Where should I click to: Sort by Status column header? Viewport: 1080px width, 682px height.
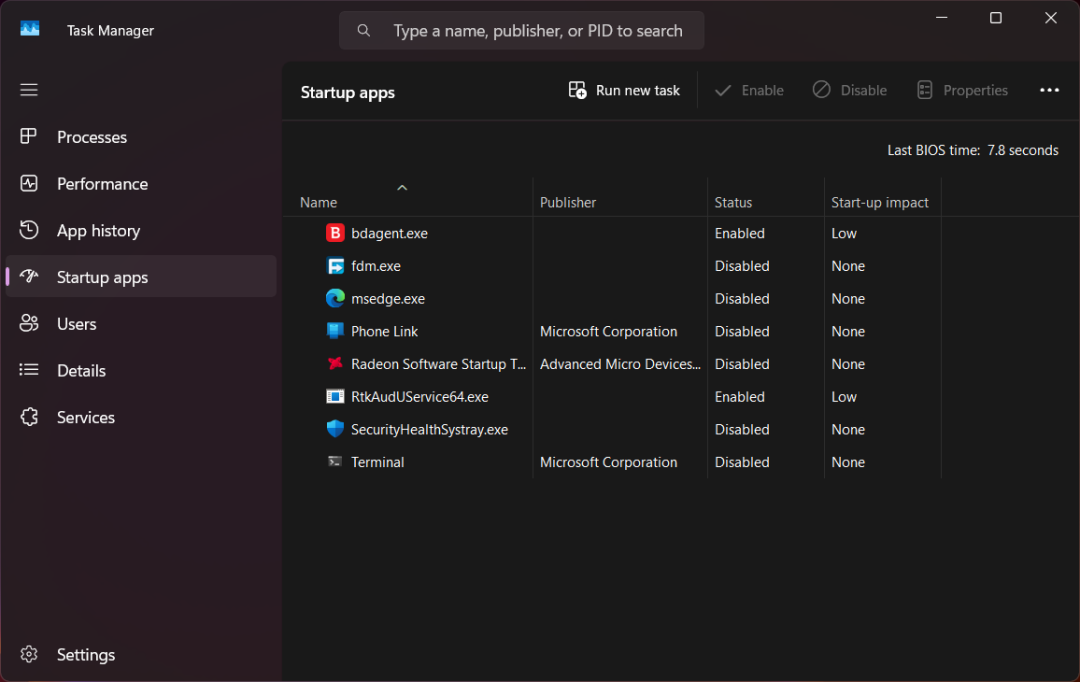click(x=733, y=202)
